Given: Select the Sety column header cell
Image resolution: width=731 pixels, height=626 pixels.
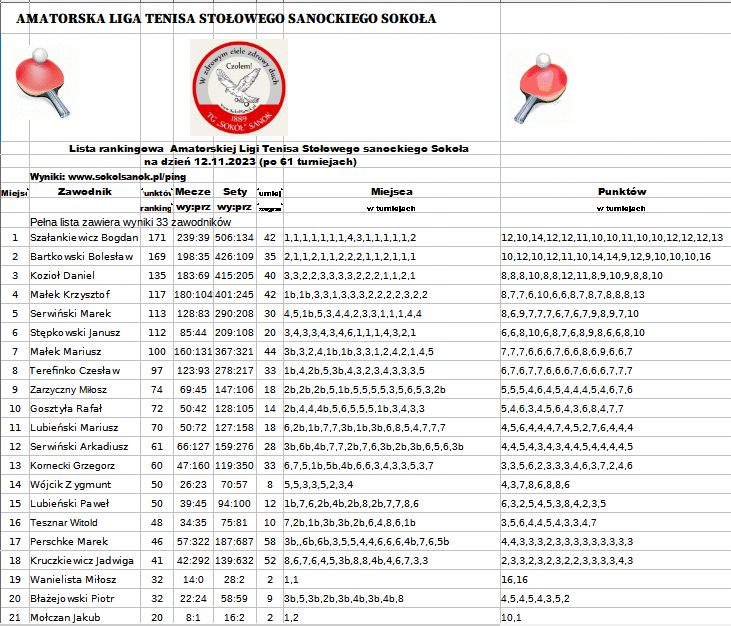Looking at the screenshot, I should (235, 192).
